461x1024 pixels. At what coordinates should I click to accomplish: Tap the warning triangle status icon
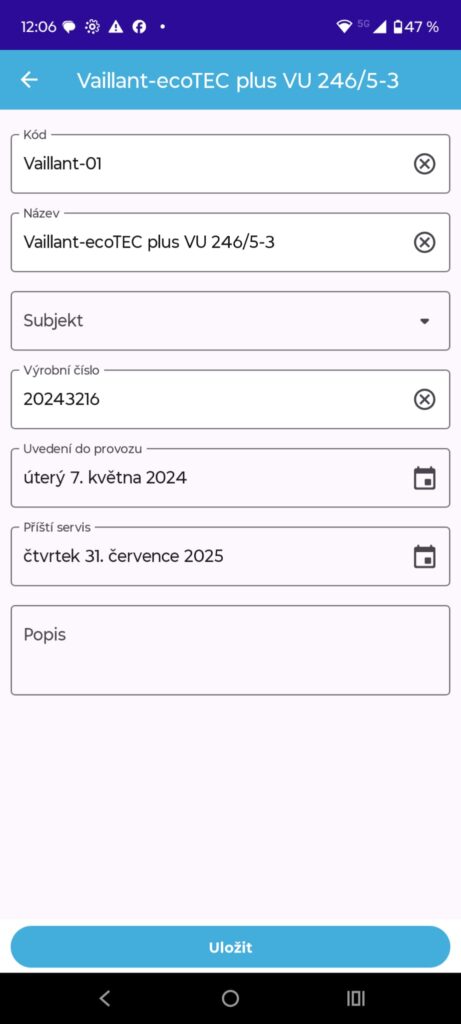coord(116,27)
